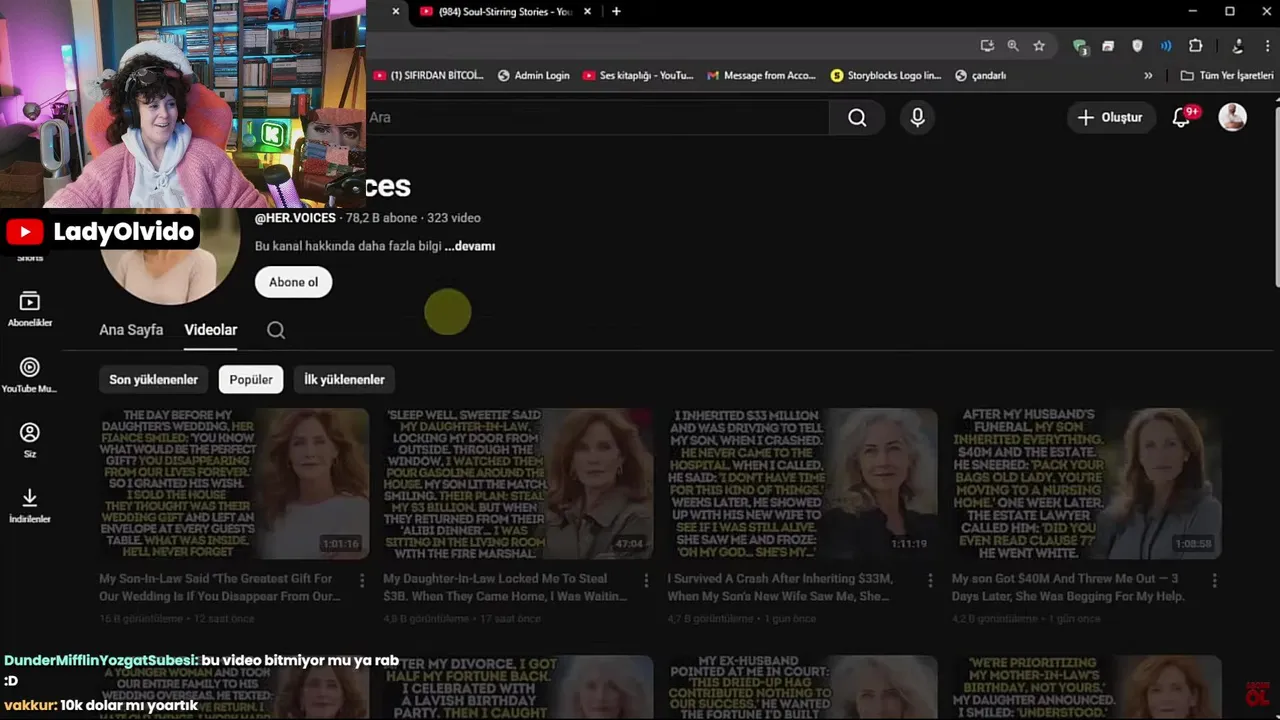Open İndirilenler sidebar item
Viewport: 1280px width, 720px height.
[x=30, y=506]
